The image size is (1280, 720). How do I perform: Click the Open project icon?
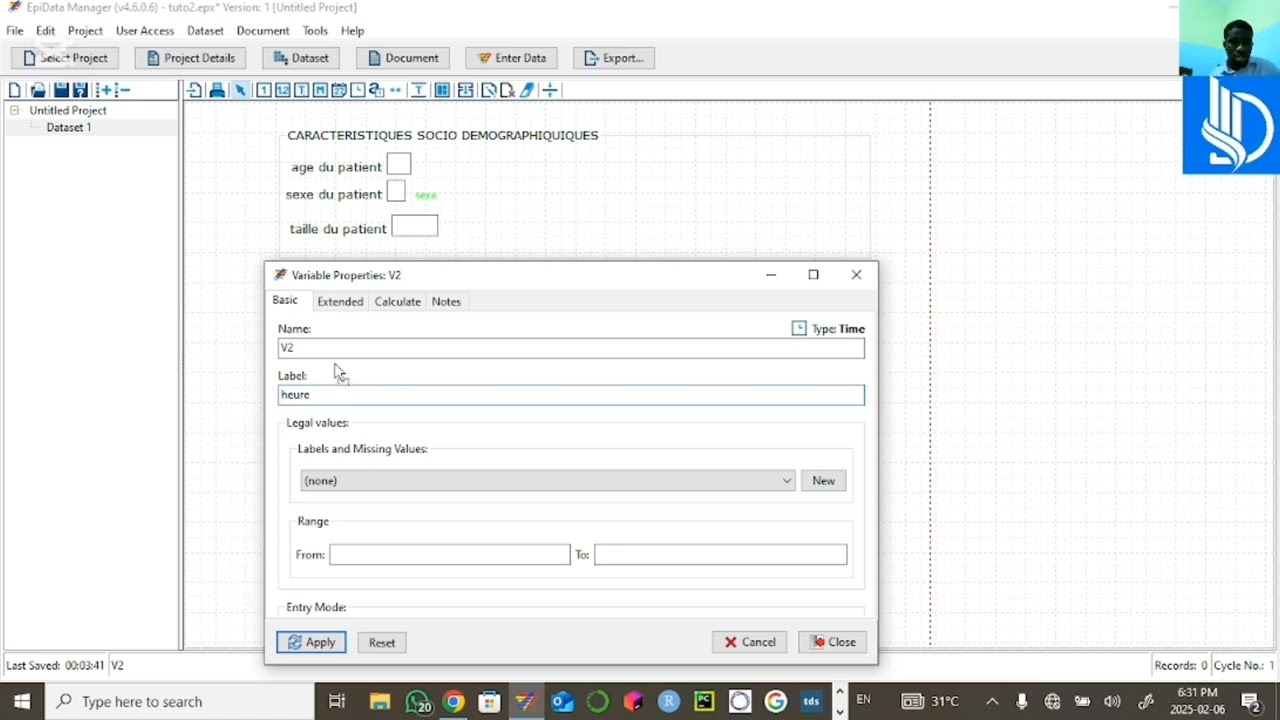coord(38,90)
